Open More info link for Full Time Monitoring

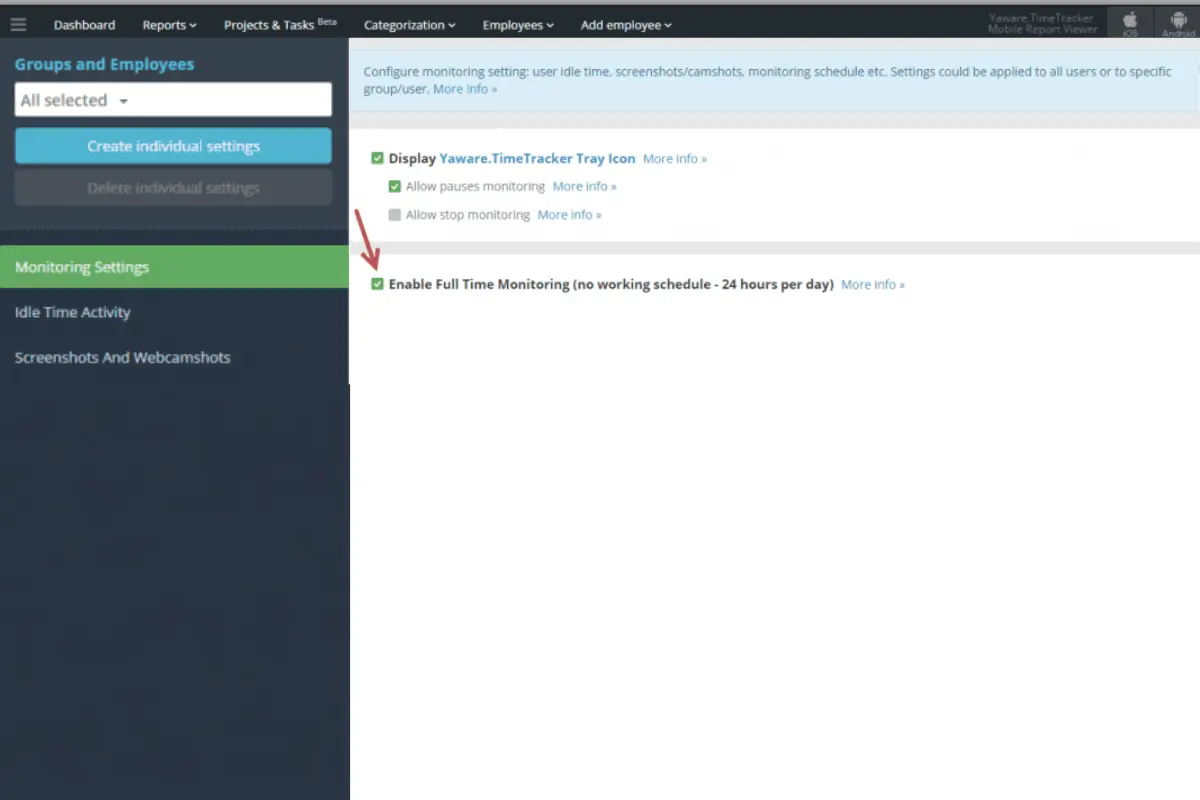coord(873,285)
